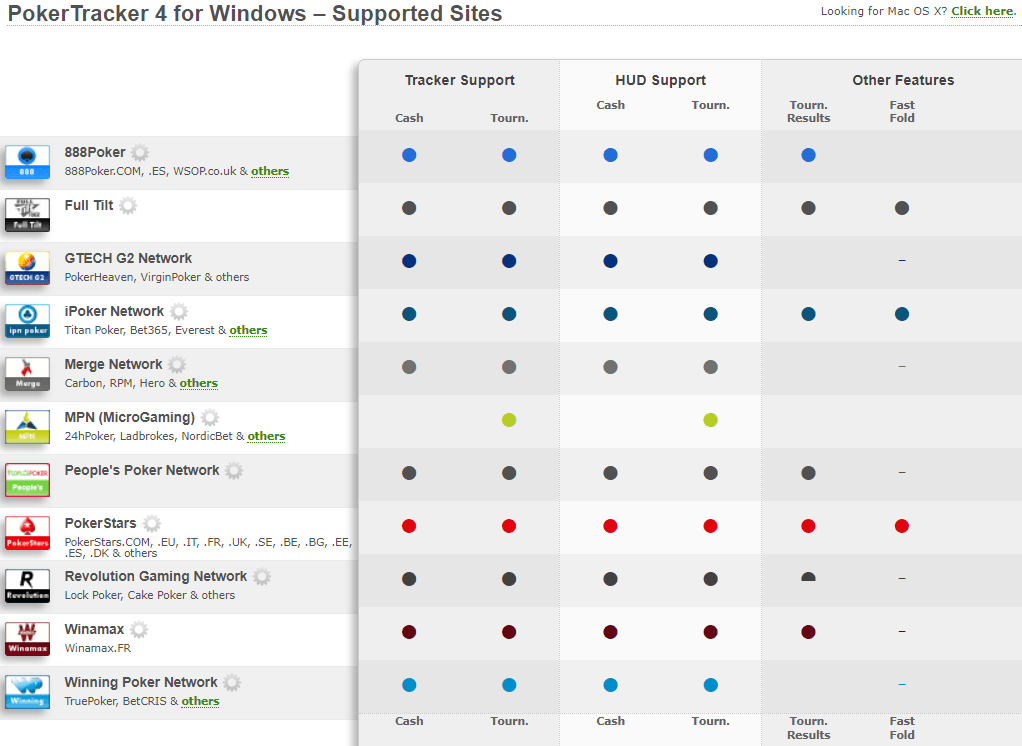Open the 'others' link under Merge Network
This screenshot has height=746, width=1022.
point(199,383)
